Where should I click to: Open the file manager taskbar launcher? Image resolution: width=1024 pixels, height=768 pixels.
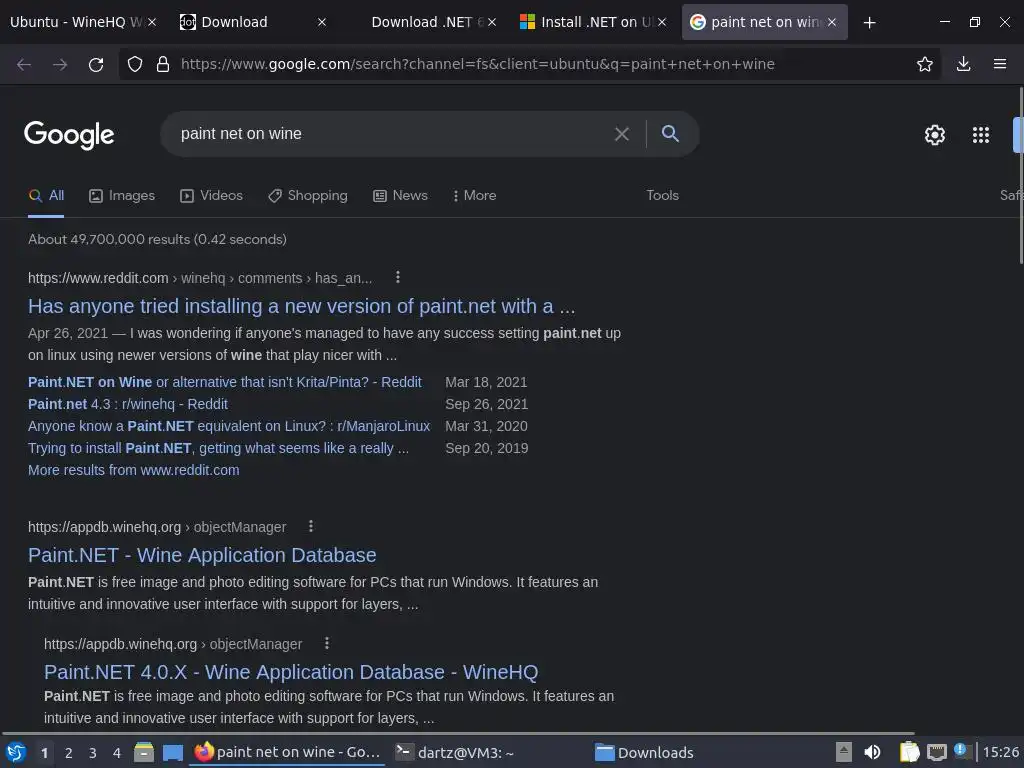point(144,752)
